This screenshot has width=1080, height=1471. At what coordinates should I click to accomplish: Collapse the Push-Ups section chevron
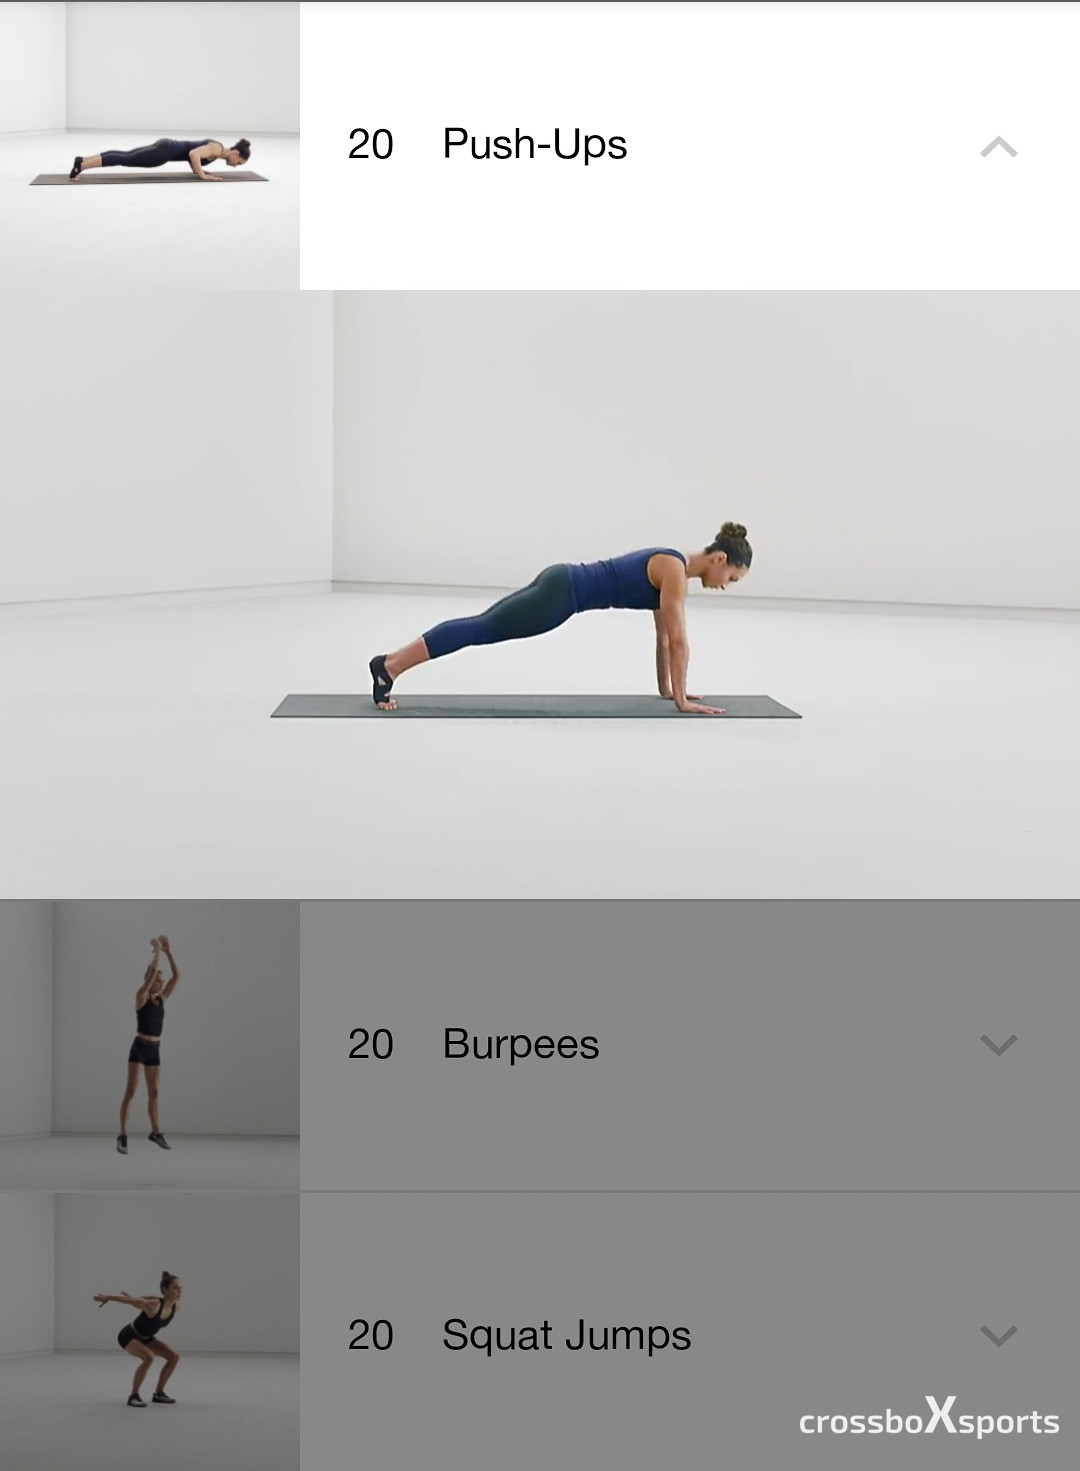pyautogui.click(x=998, y=148)
